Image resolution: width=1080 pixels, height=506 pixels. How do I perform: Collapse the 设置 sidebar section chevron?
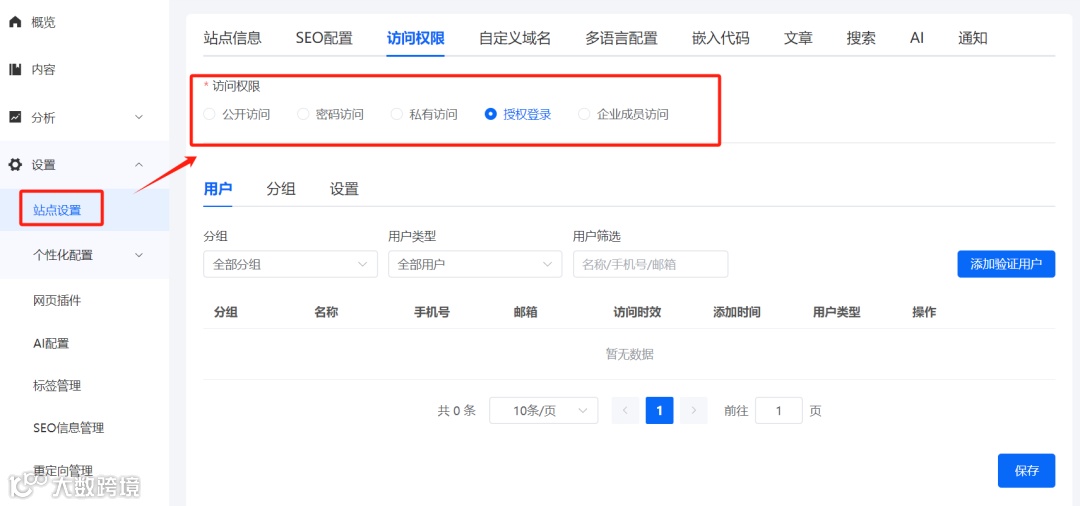[138, 165]
